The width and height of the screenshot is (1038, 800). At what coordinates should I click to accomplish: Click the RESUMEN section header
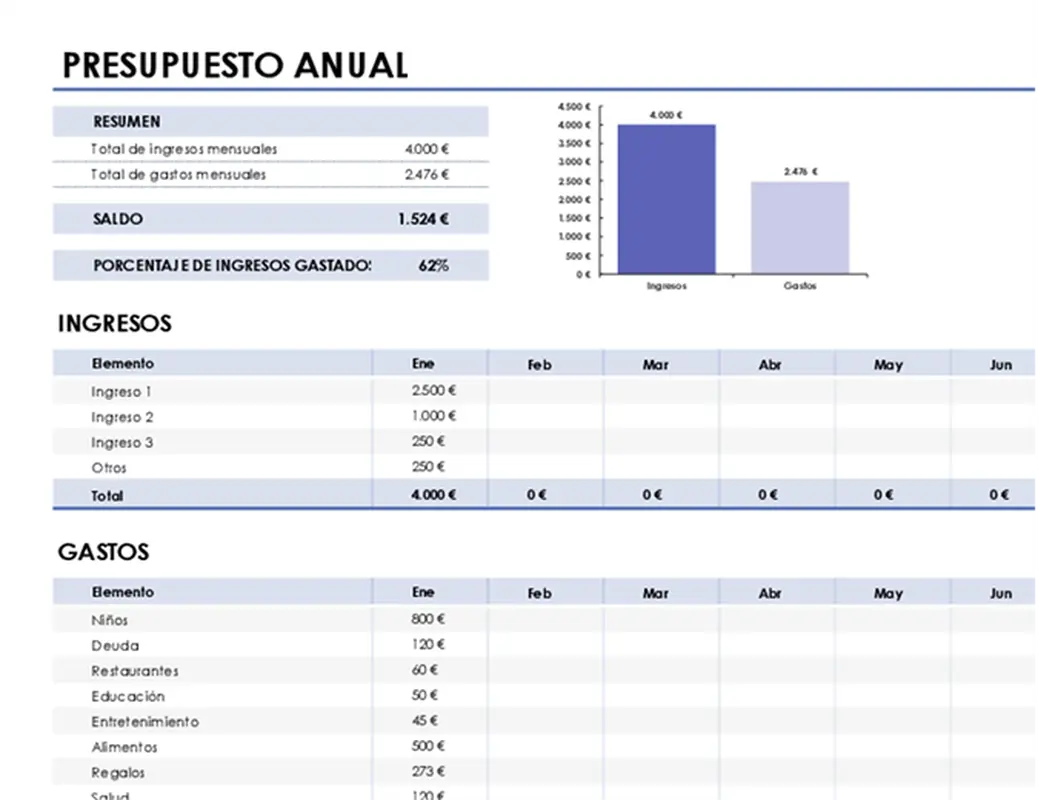pyautogui.click(x=126, y=122)
